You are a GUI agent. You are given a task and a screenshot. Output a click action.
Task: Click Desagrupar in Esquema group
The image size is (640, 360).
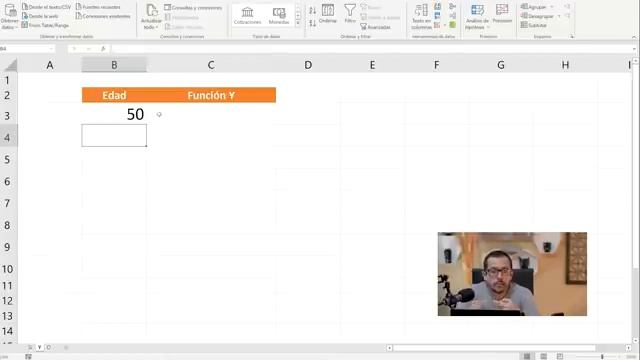(x=538, y=16)
